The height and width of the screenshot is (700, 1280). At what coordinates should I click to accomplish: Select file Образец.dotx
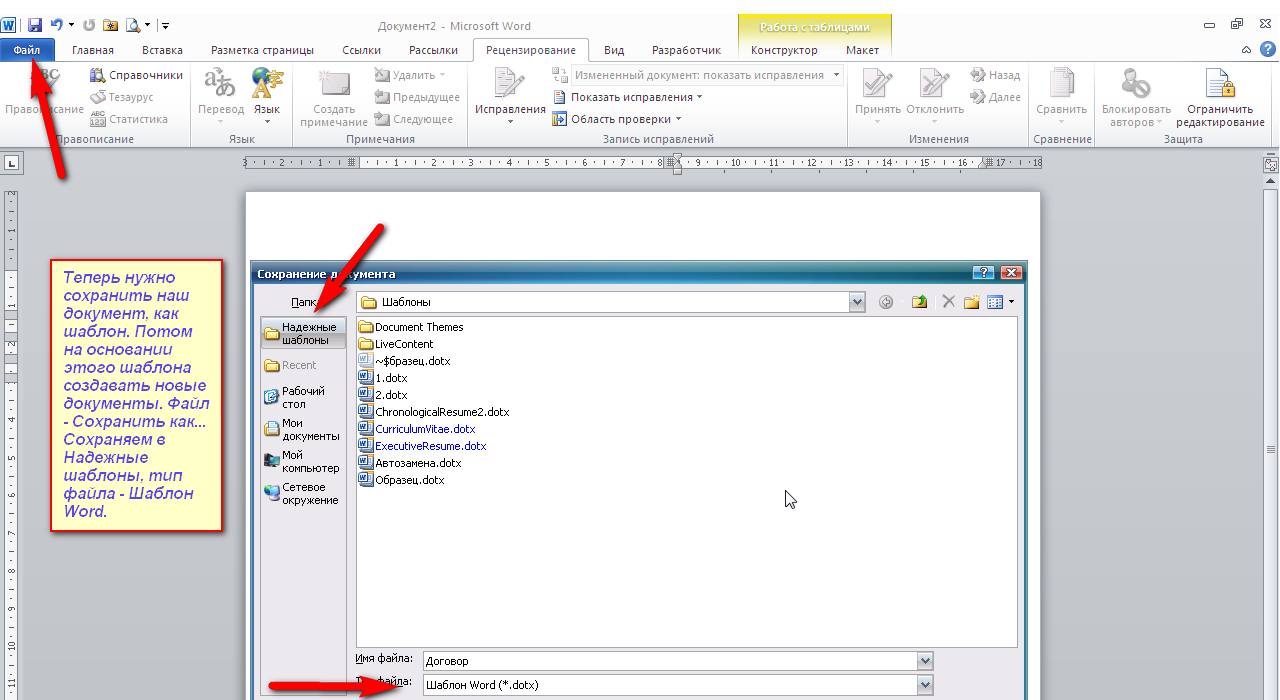[402, 480]
